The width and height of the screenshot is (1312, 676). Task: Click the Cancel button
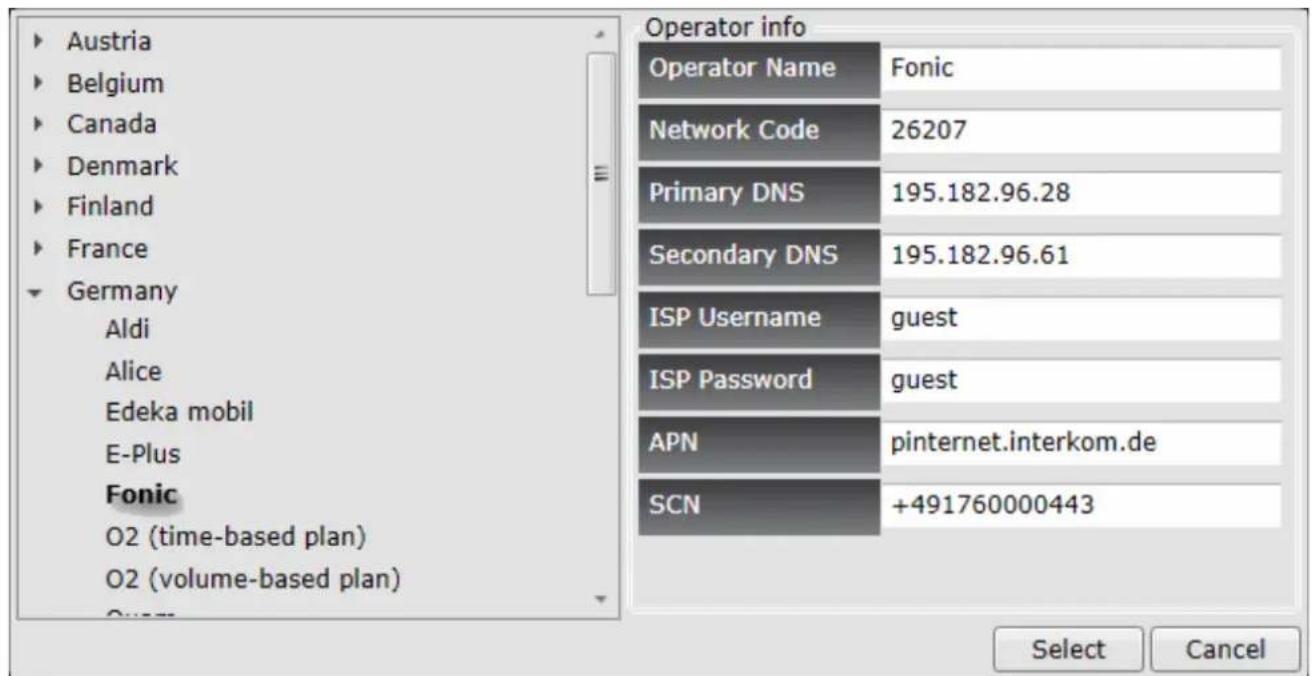[1226, 649]
